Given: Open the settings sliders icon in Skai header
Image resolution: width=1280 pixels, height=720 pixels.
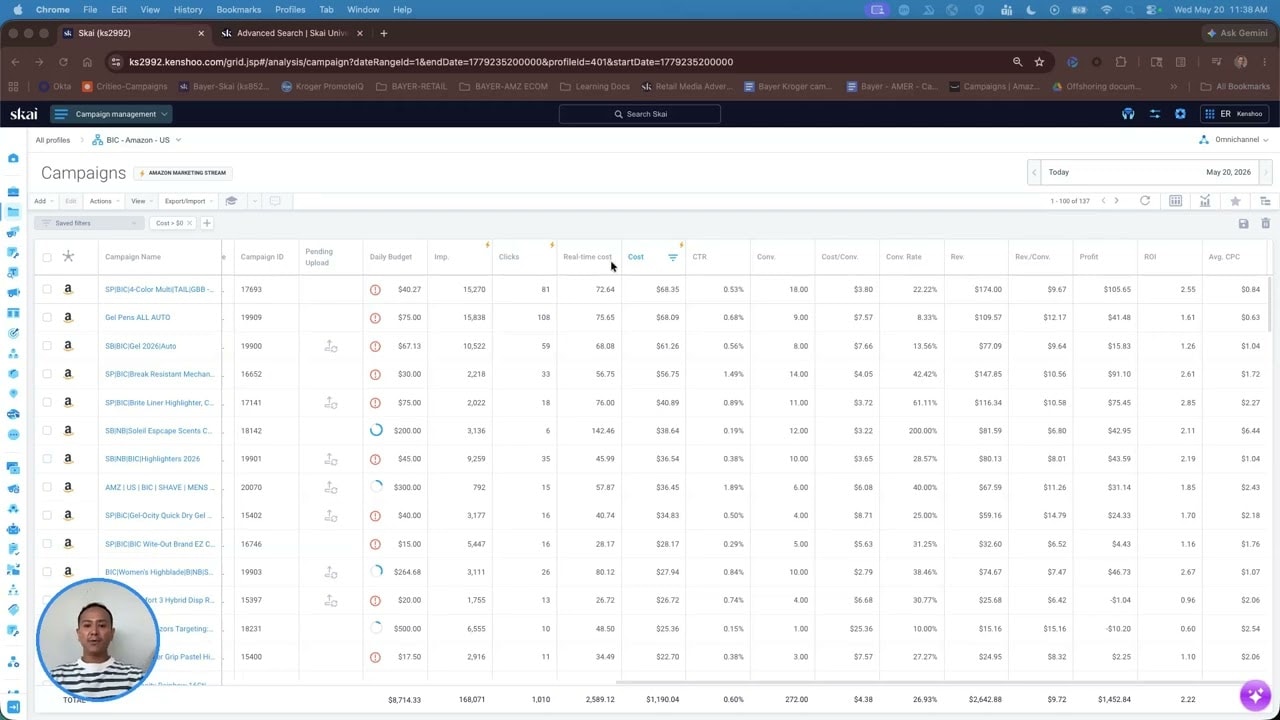Looking at the screenshot, I should [x=1154, y=114].
